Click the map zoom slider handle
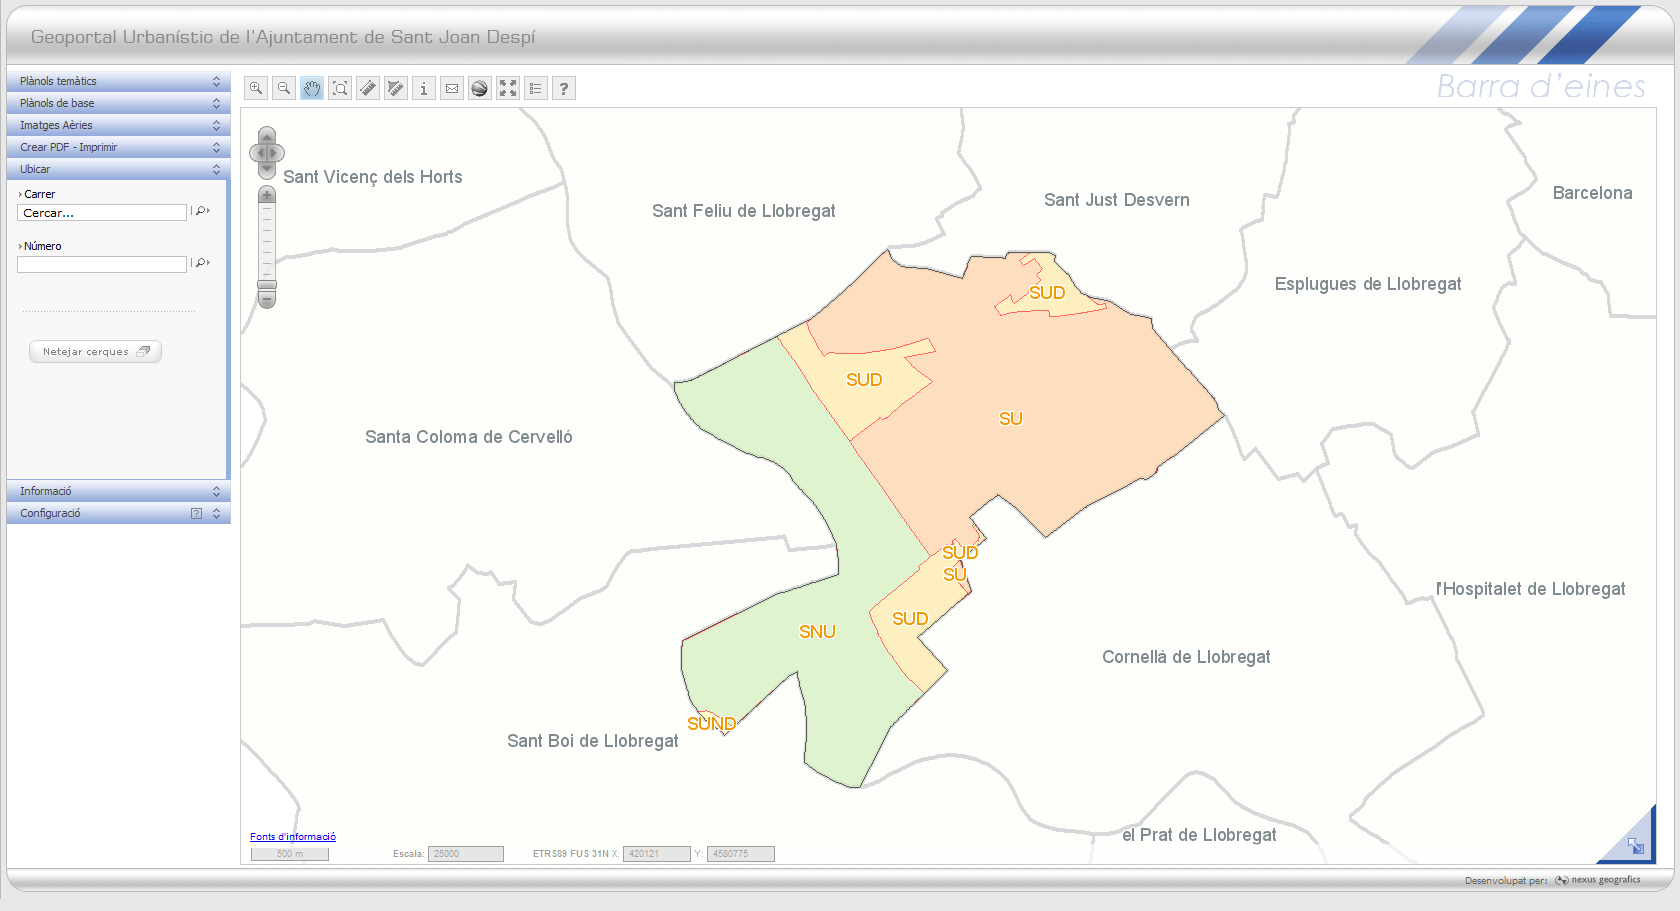 (x=267, y=285)
